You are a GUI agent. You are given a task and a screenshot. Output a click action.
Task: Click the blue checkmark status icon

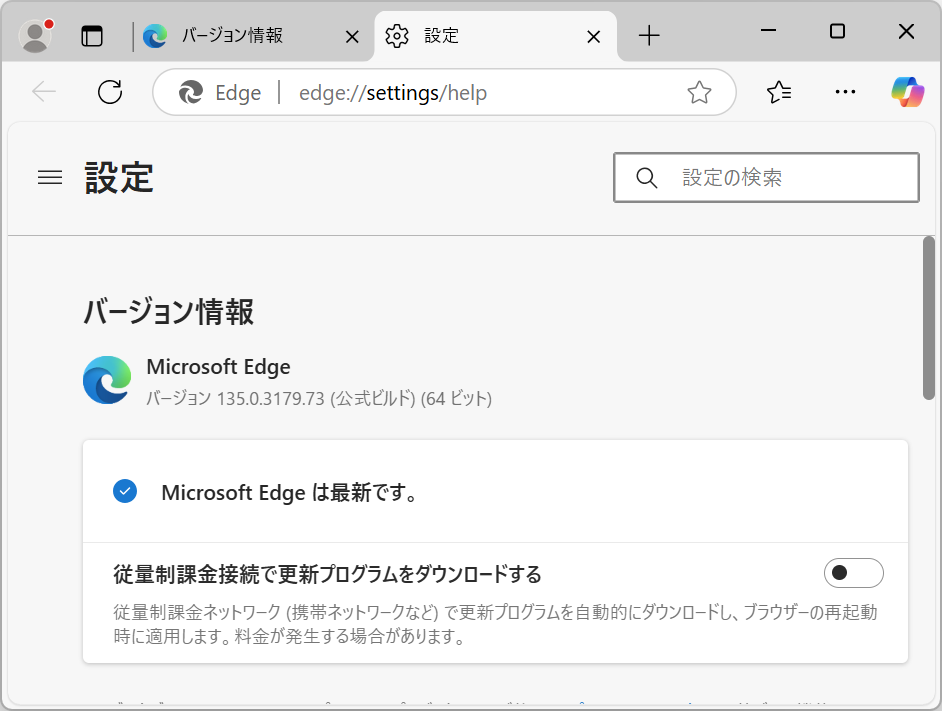tap(125, 491)
